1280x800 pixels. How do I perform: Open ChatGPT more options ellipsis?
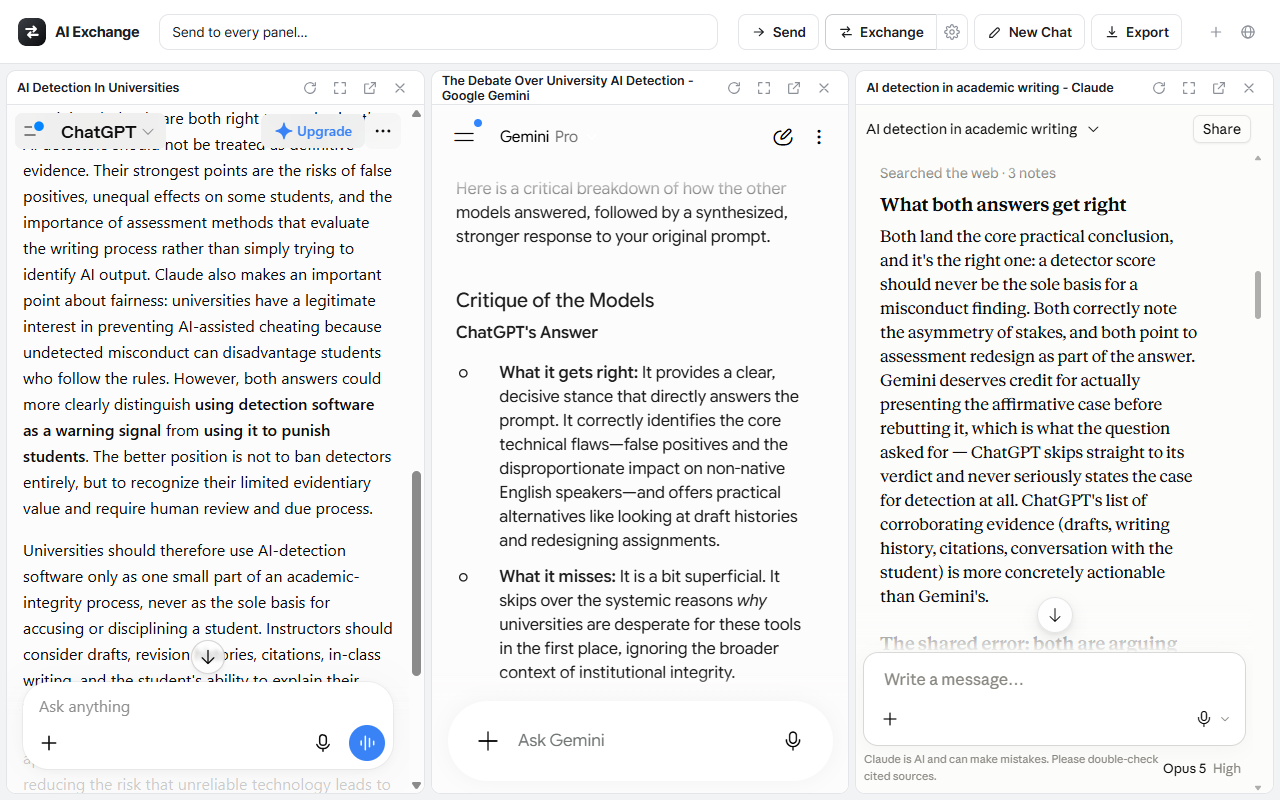pos(383,131)
